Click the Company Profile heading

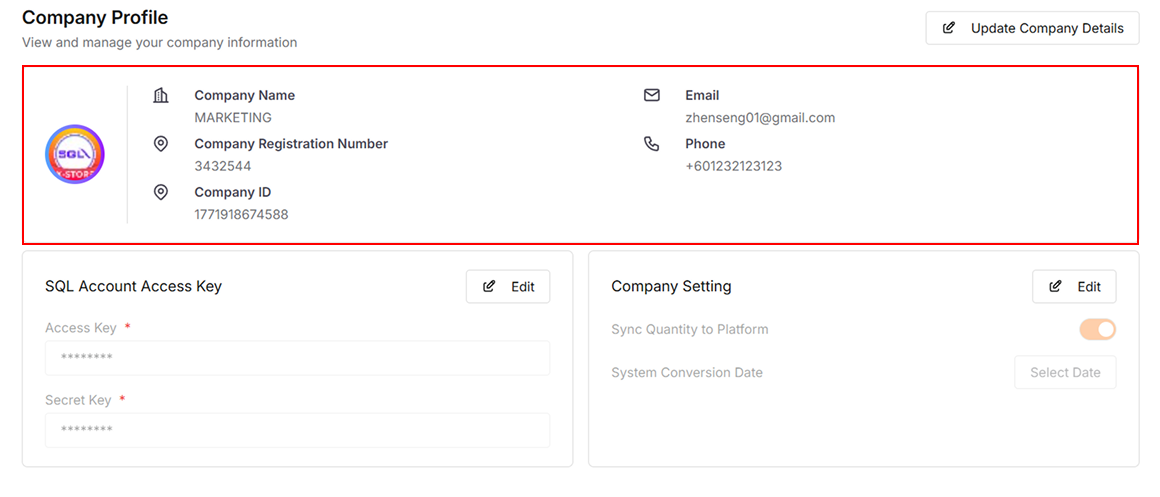tap(95, 17)
